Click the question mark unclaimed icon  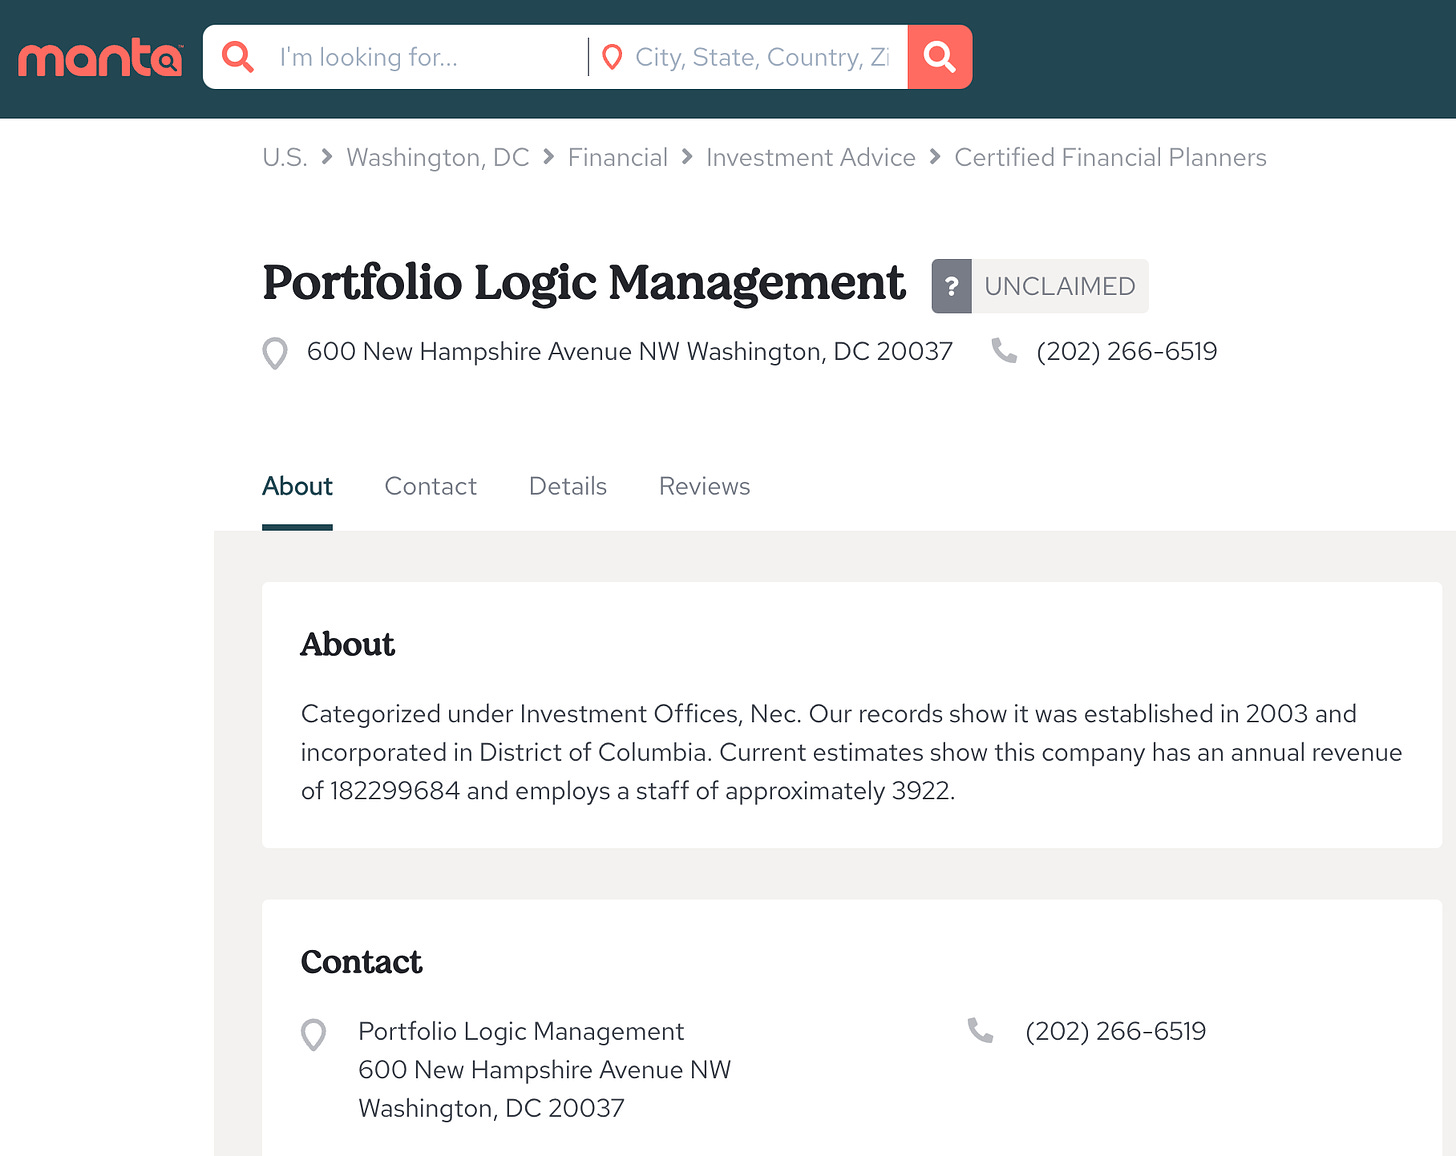coord(952,286)
